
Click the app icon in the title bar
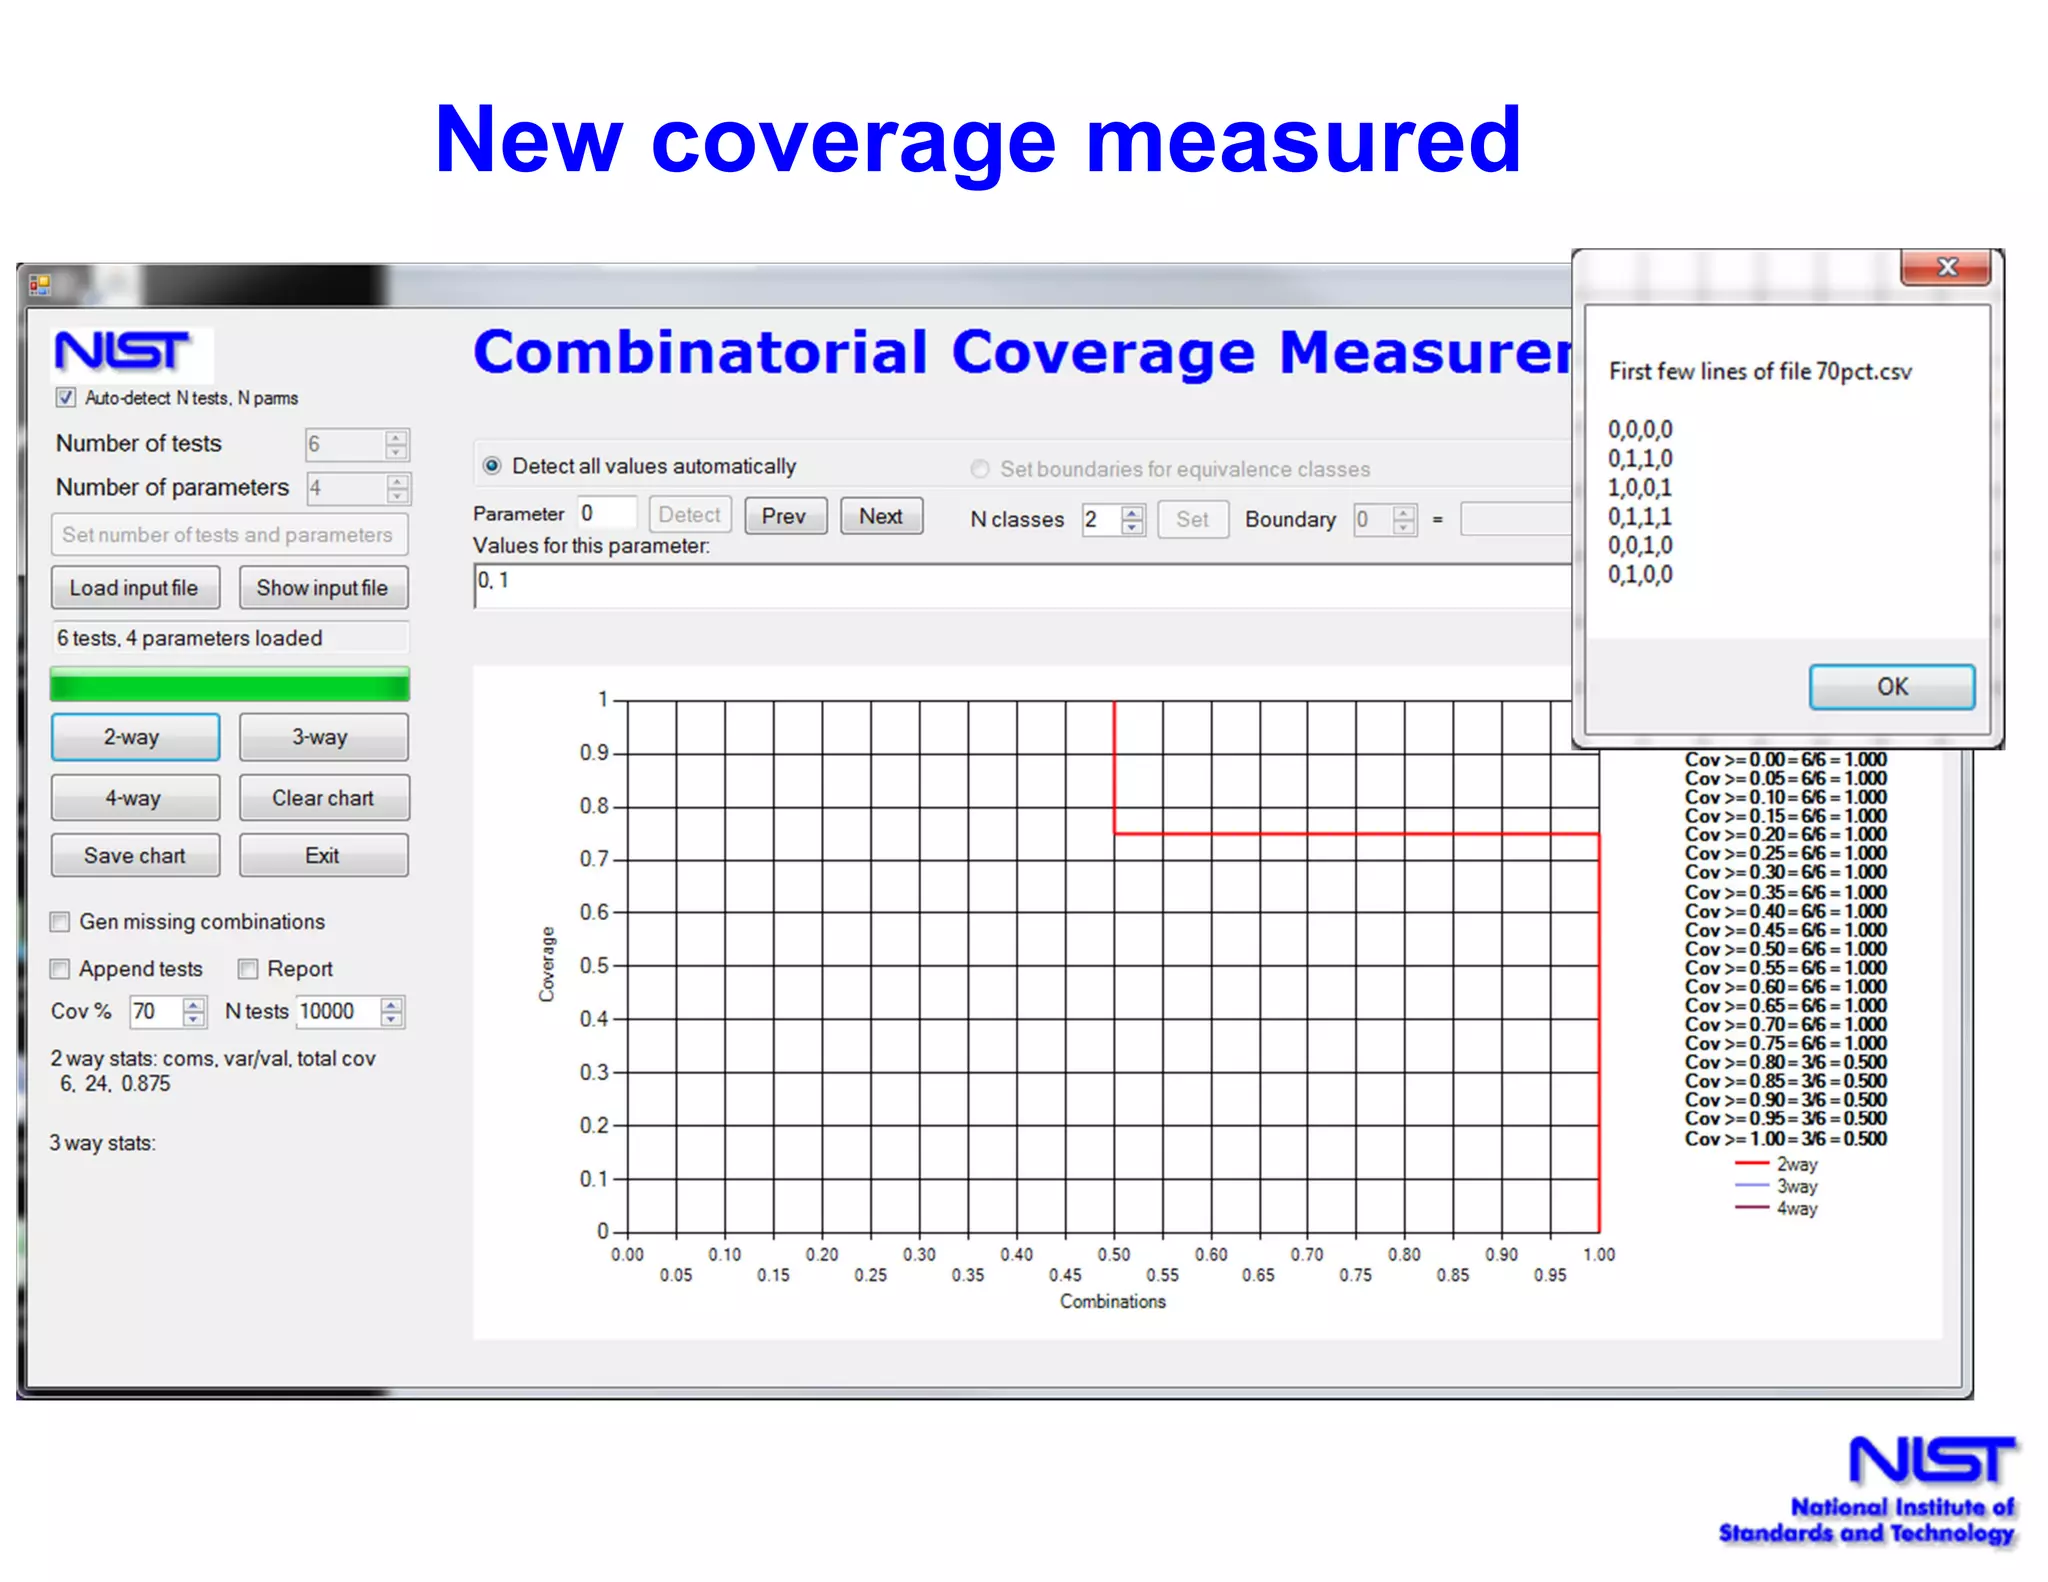tap(39, 285)
